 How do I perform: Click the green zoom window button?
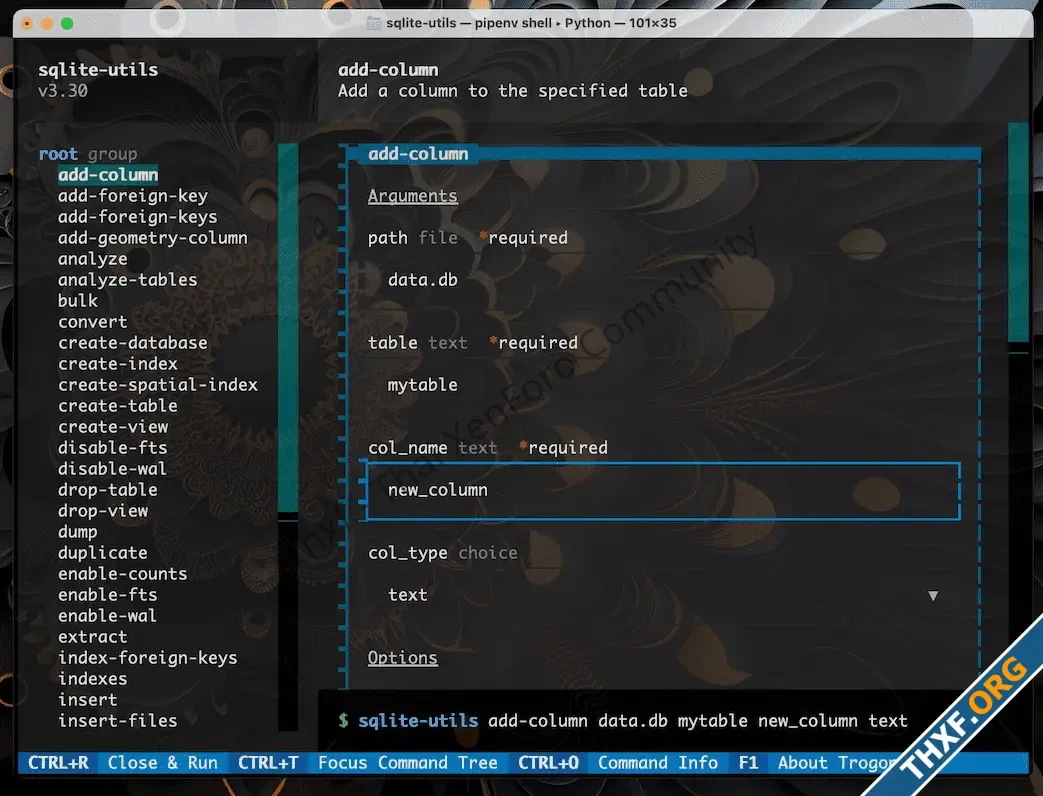pos(67,24)
